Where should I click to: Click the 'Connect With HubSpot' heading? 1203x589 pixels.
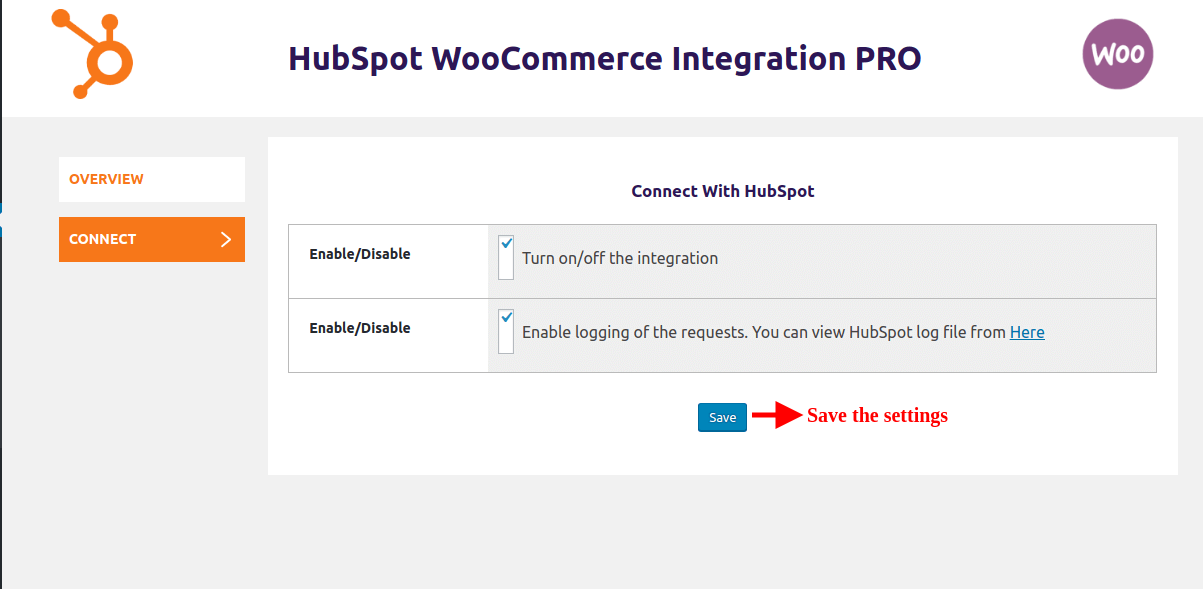point(722,191)
